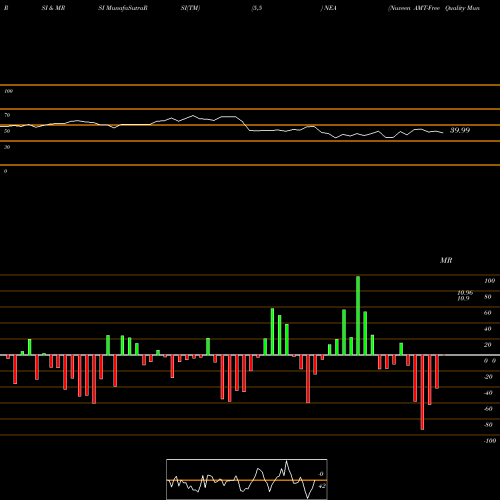
Task: Click the 10.96 price label
Action: click(x=465, y=293)
